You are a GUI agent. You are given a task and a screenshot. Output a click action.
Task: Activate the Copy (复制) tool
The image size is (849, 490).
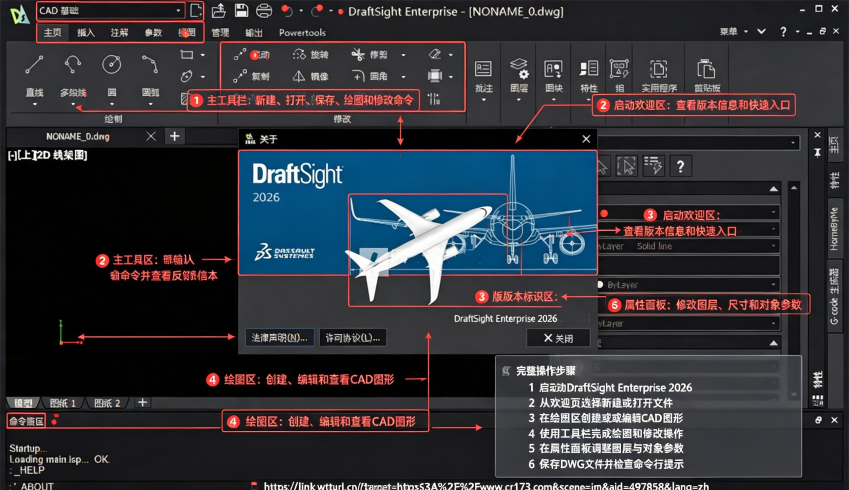point(252,76)
